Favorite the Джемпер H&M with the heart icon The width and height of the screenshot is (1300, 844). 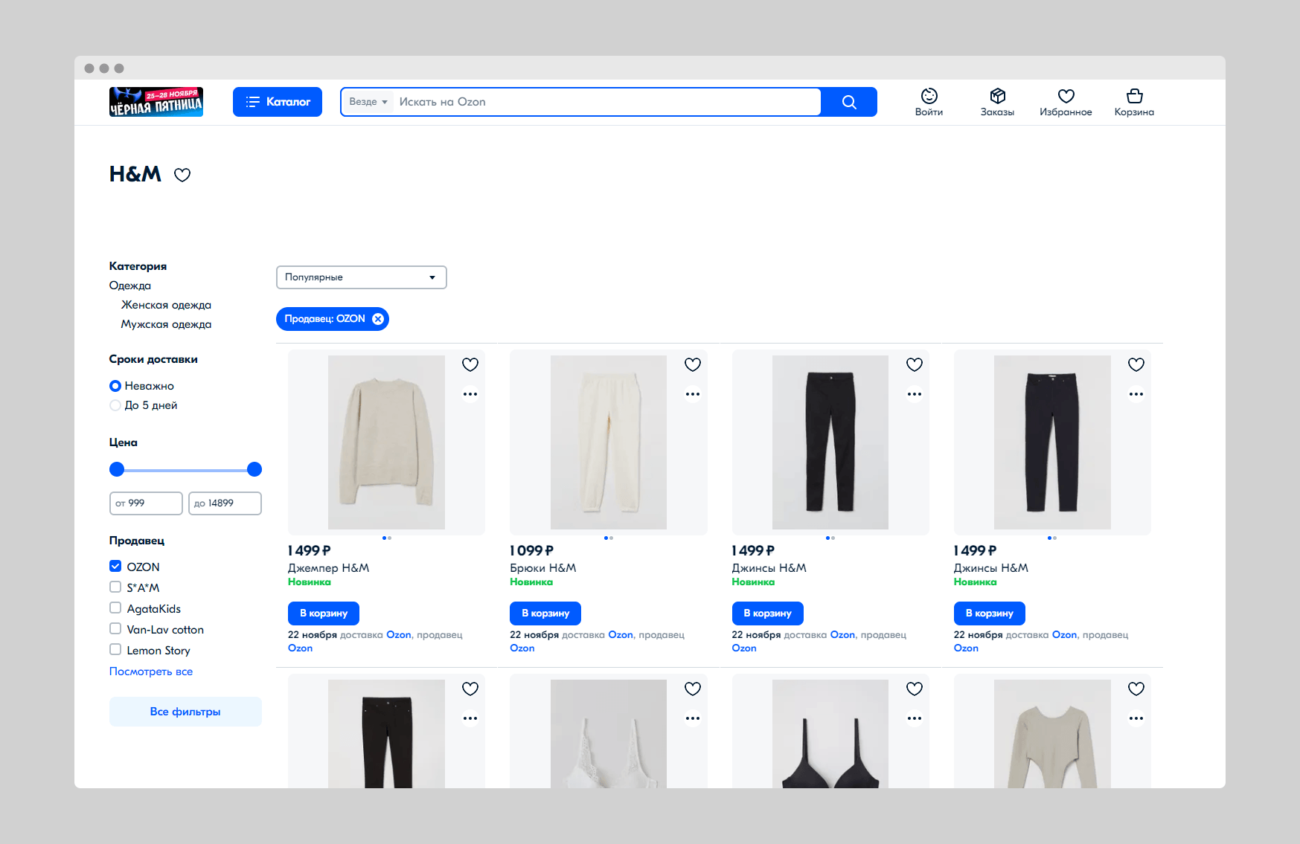470,364
